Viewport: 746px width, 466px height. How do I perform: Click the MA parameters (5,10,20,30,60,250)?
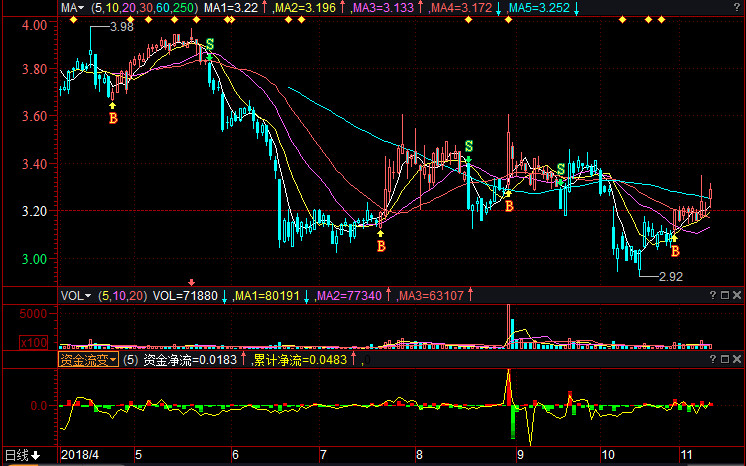coord(144,8)
